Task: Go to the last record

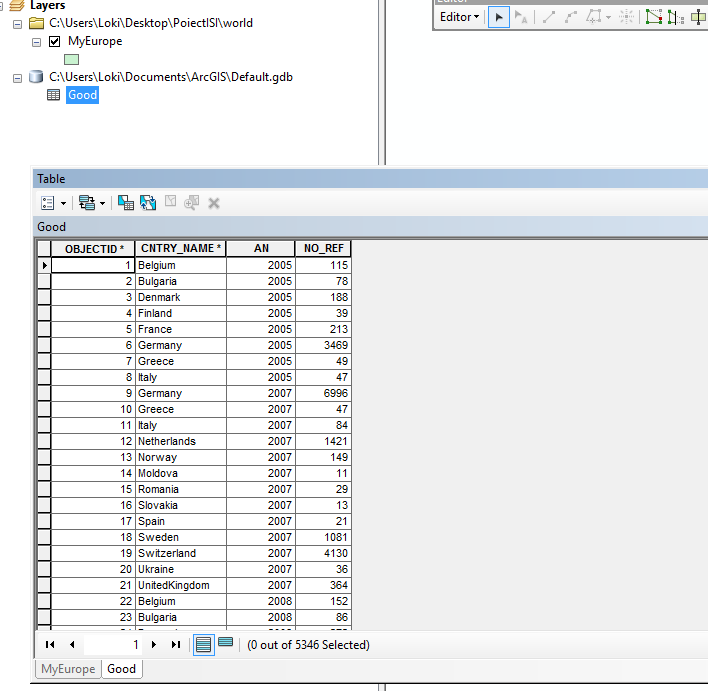Action: coord(176,644)
